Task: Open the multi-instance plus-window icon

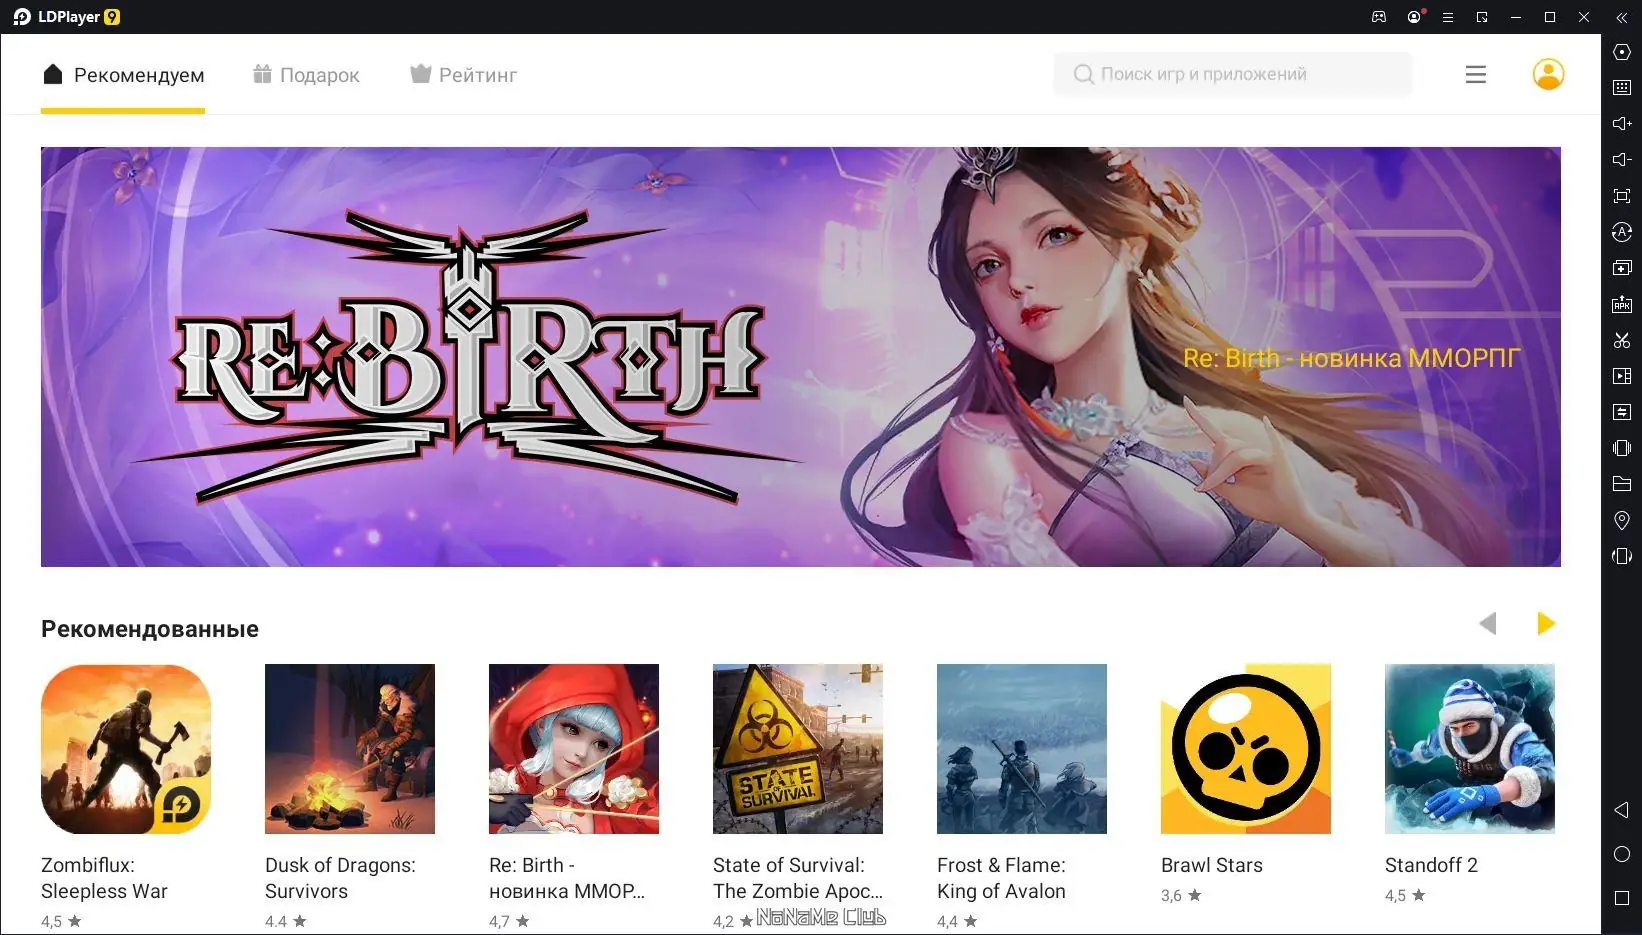Action: 1622,268
